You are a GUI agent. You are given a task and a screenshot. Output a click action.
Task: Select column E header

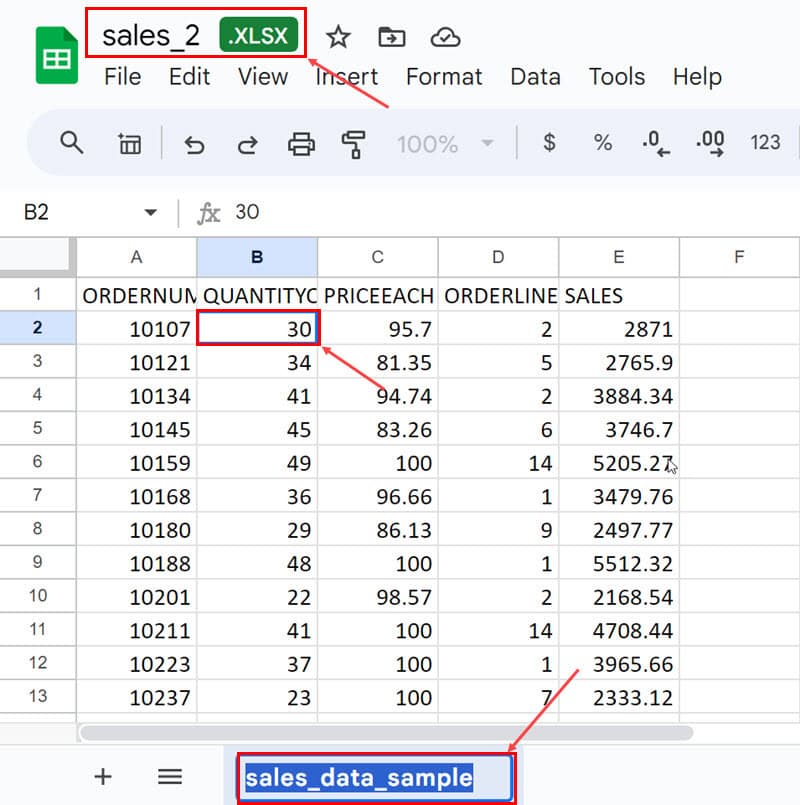pos(619,257)
